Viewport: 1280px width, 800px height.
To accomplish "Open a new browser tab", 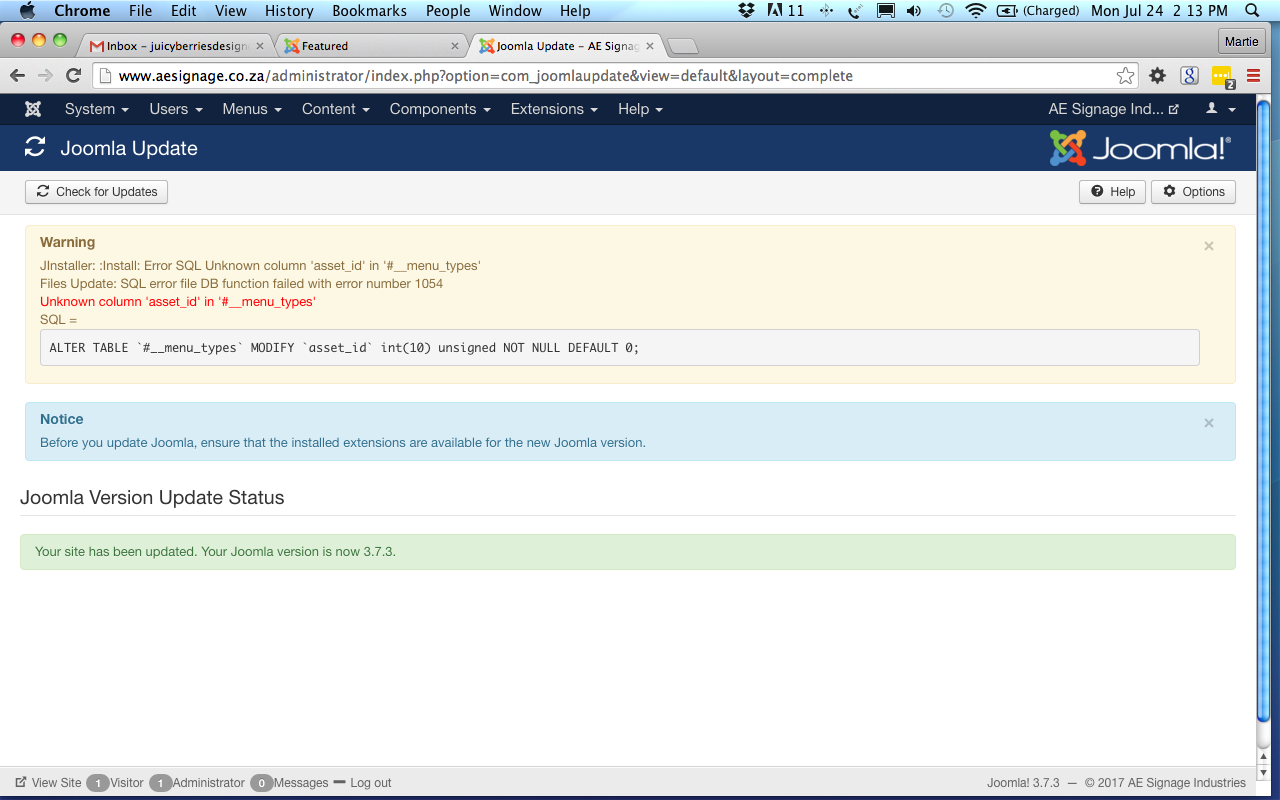I will coord(683,46).
